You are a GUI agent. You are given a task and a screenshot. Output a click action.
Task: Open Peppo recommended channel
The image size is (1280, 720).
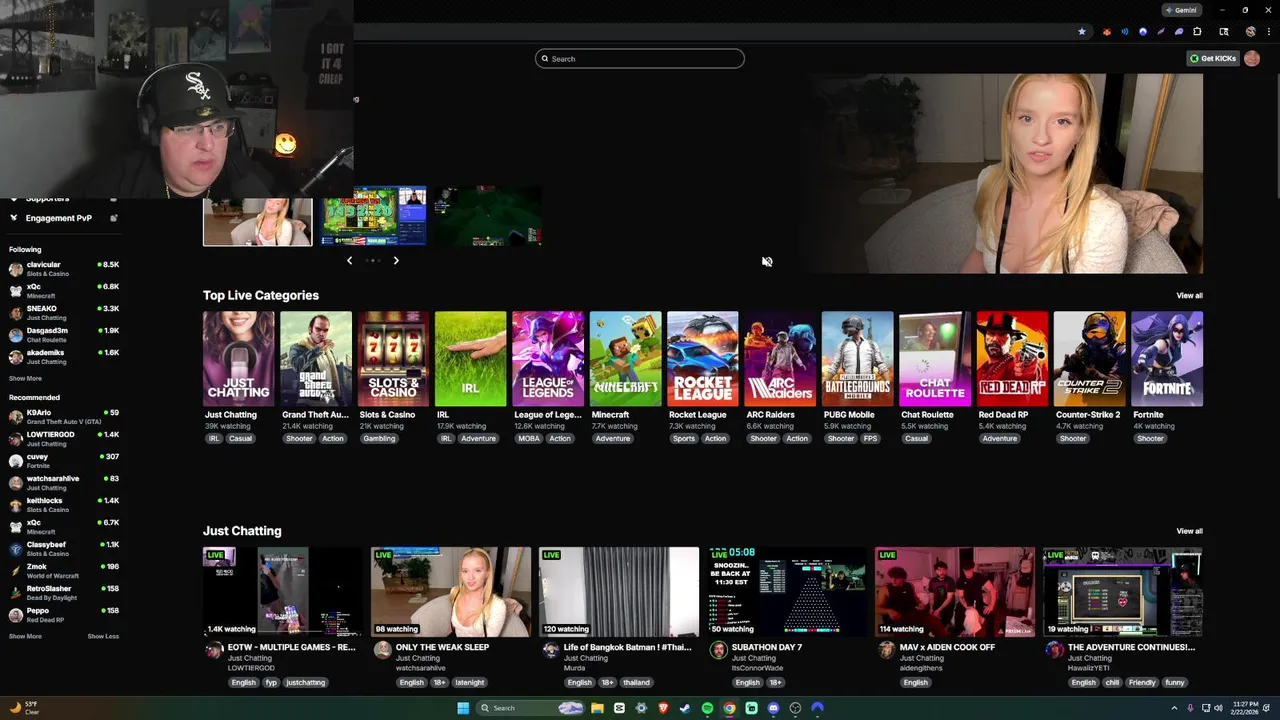pos(64,614)
